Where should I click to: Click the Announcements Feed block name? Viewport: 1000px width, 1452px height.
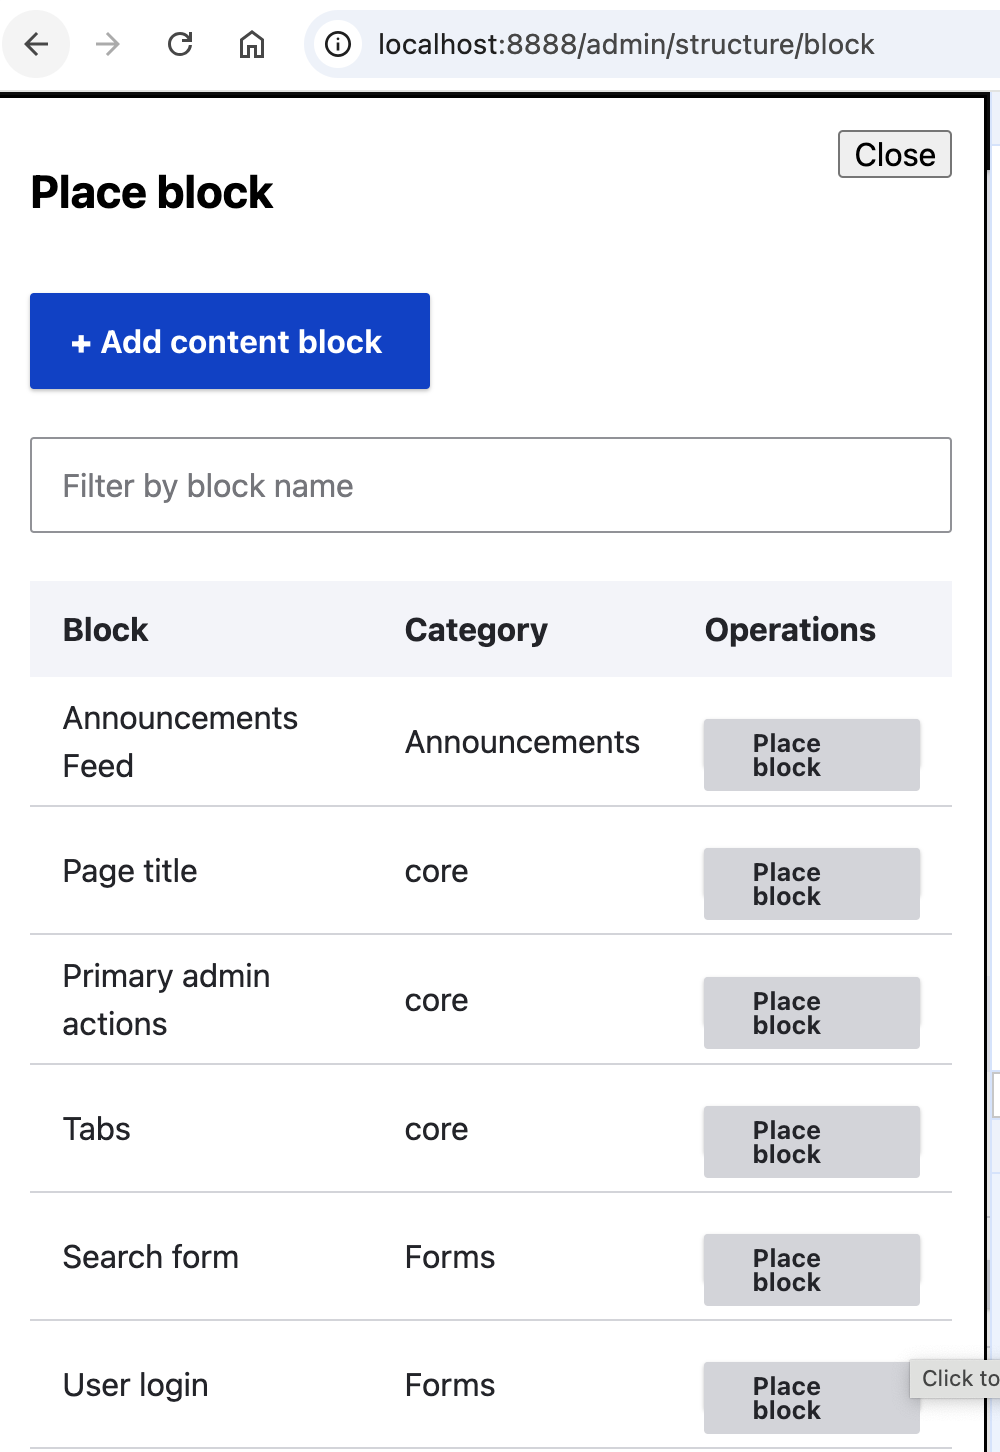[180, 742]
